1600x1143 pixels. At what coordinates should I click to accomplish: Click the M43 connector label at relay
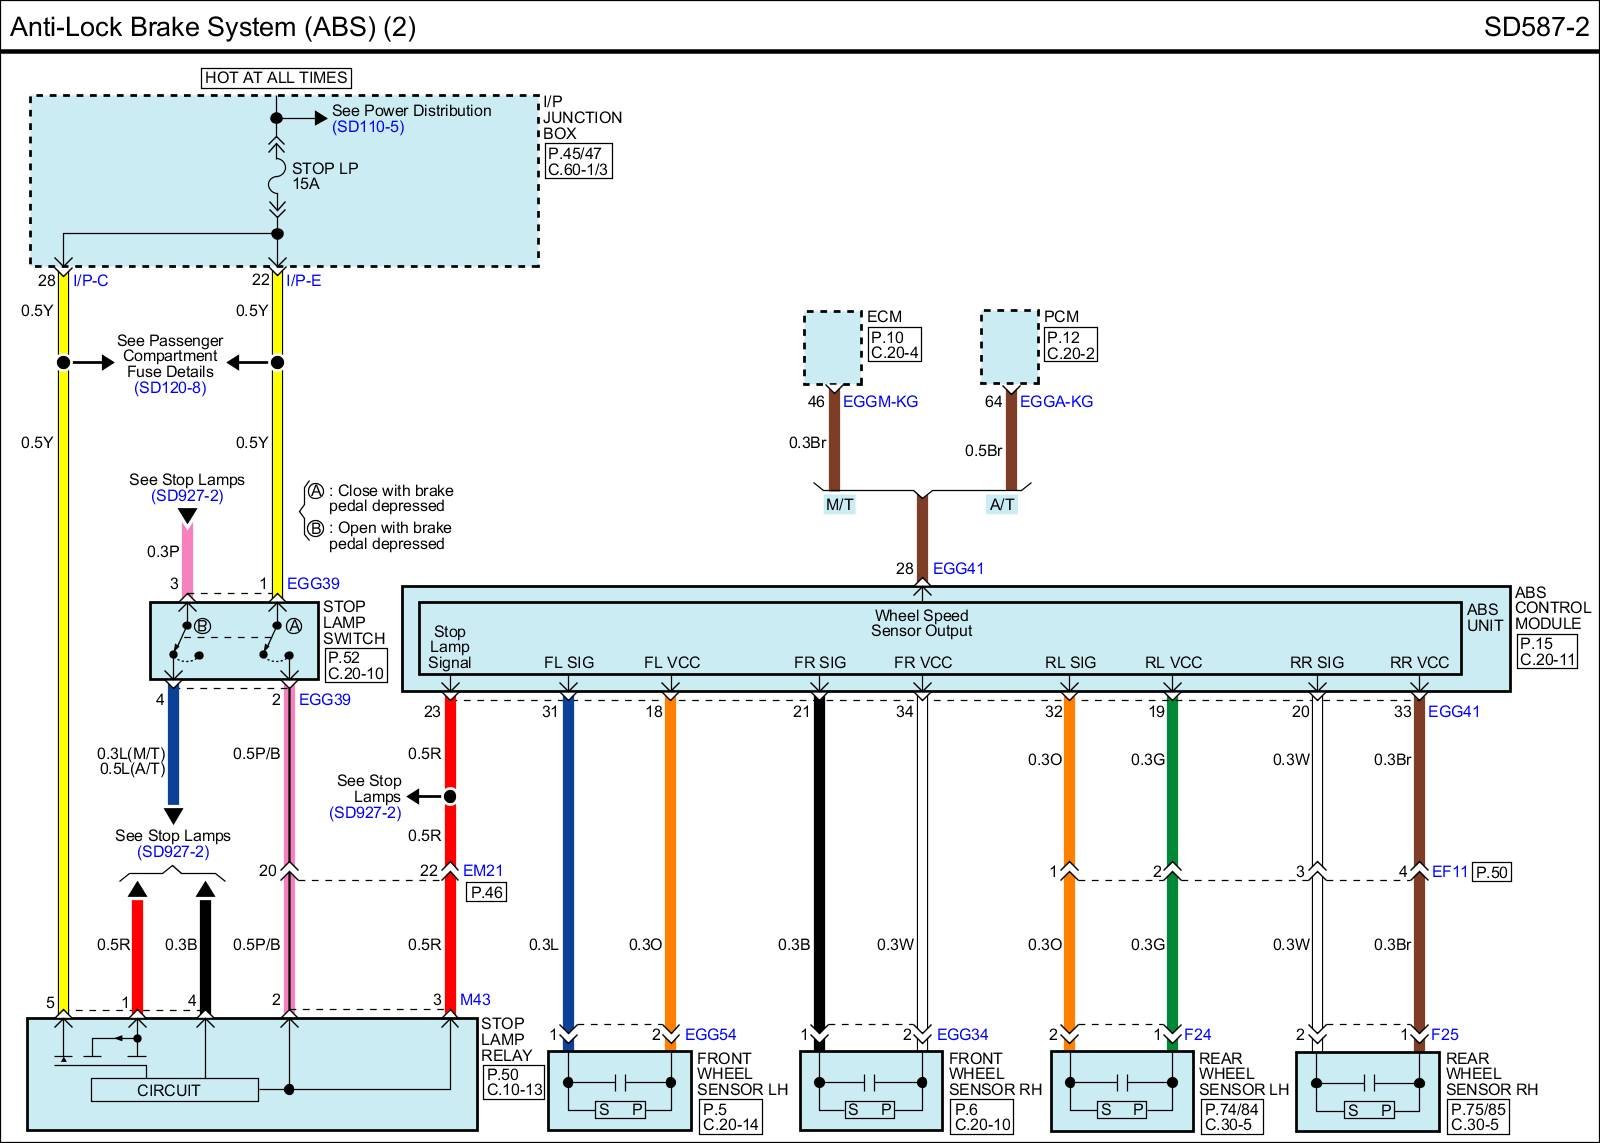tap(475, 999)
